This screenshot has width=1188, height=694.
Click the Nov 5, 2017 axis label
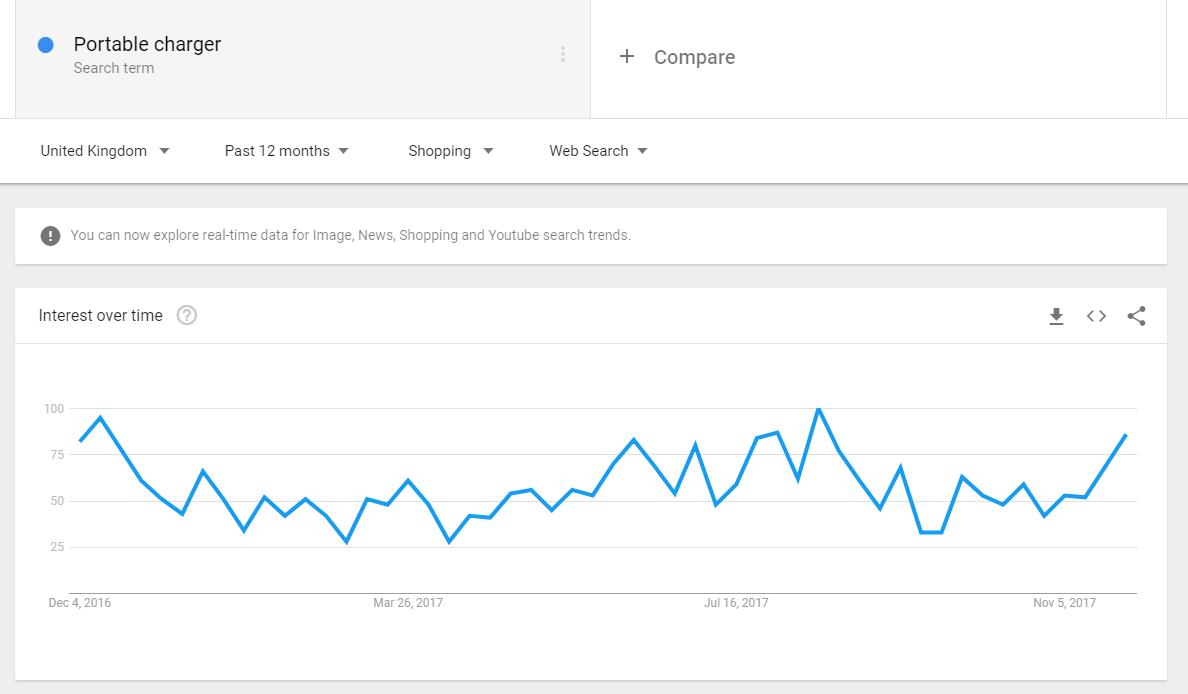coord(1065,602)
